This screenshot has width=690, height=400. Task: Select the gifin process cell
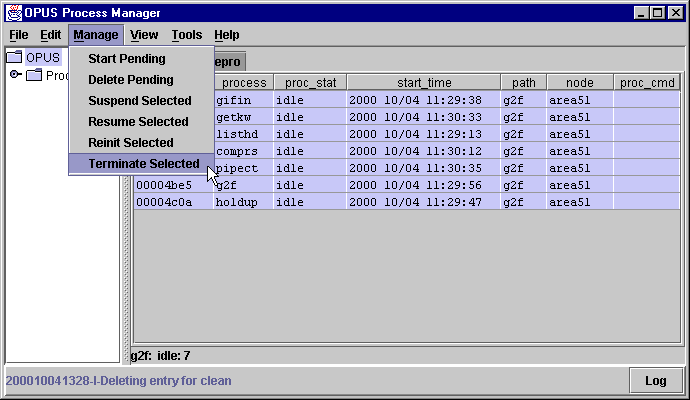coord(244,100)
